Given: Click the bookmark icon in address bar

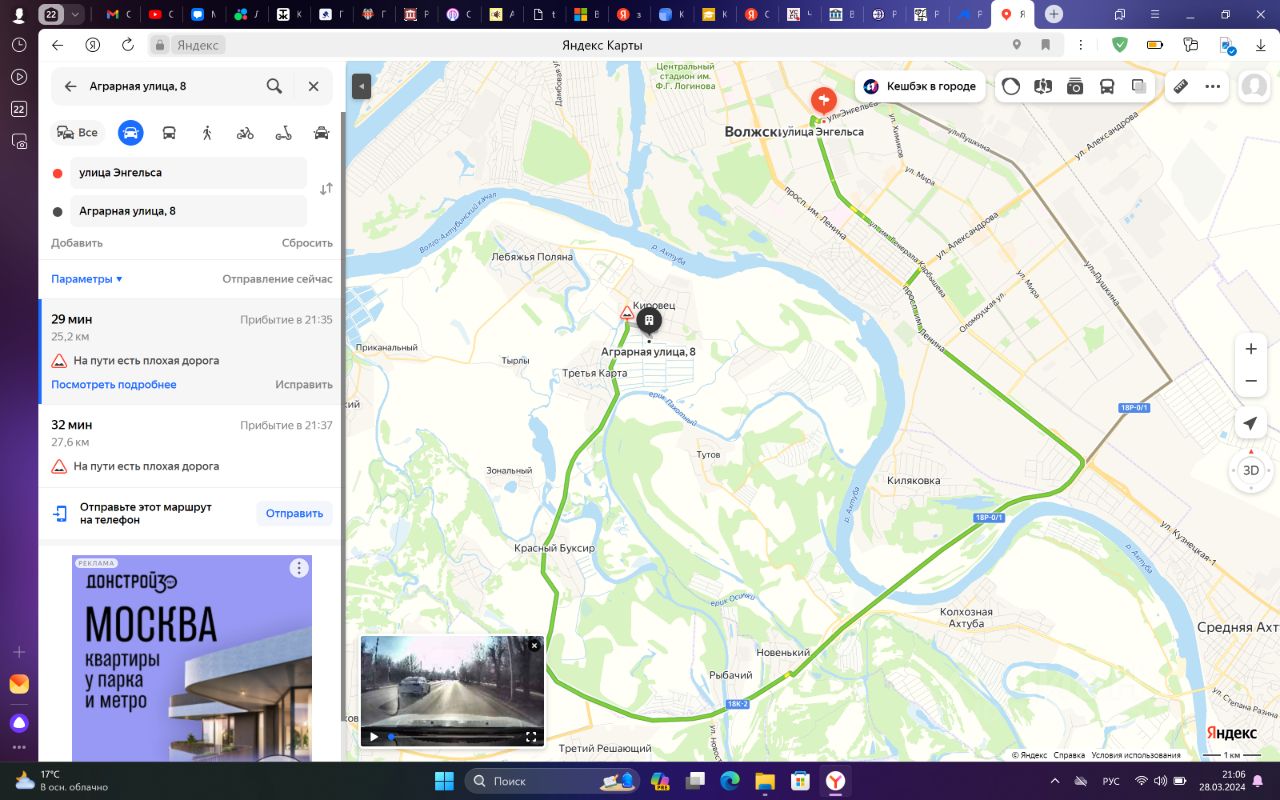Looking at the screenshot, I should pyautogui.click(x=1045, y=45).
